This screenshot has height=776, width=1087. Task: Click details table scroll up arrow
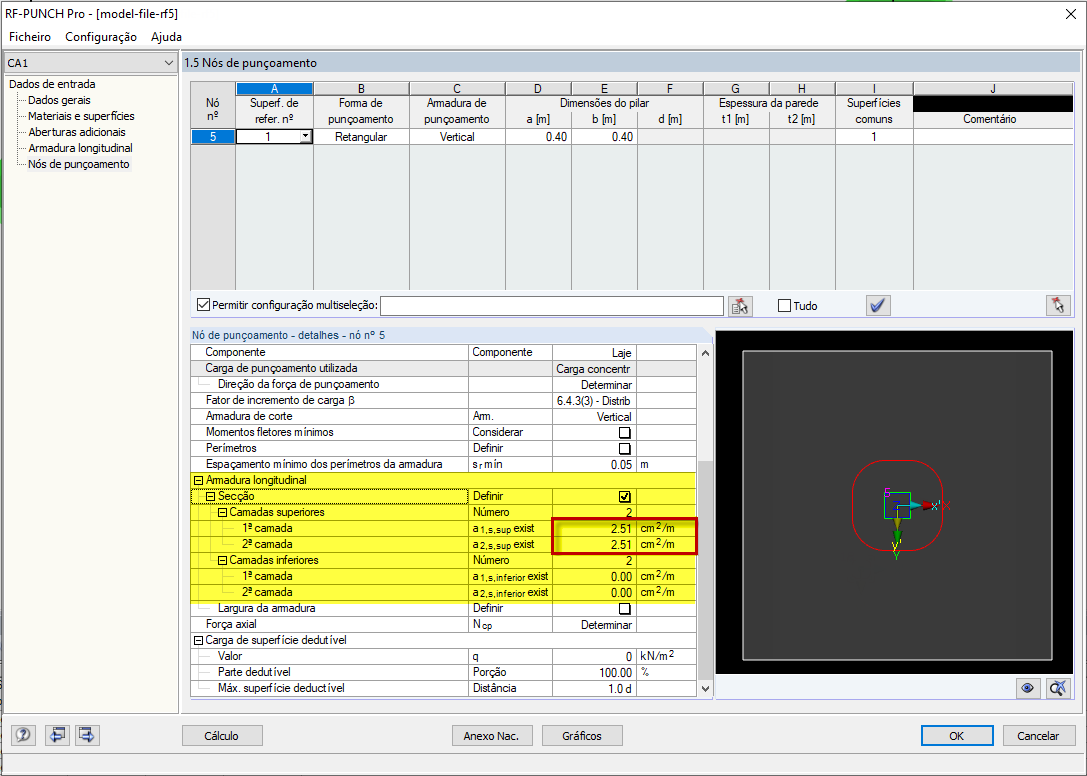[705, 353]
